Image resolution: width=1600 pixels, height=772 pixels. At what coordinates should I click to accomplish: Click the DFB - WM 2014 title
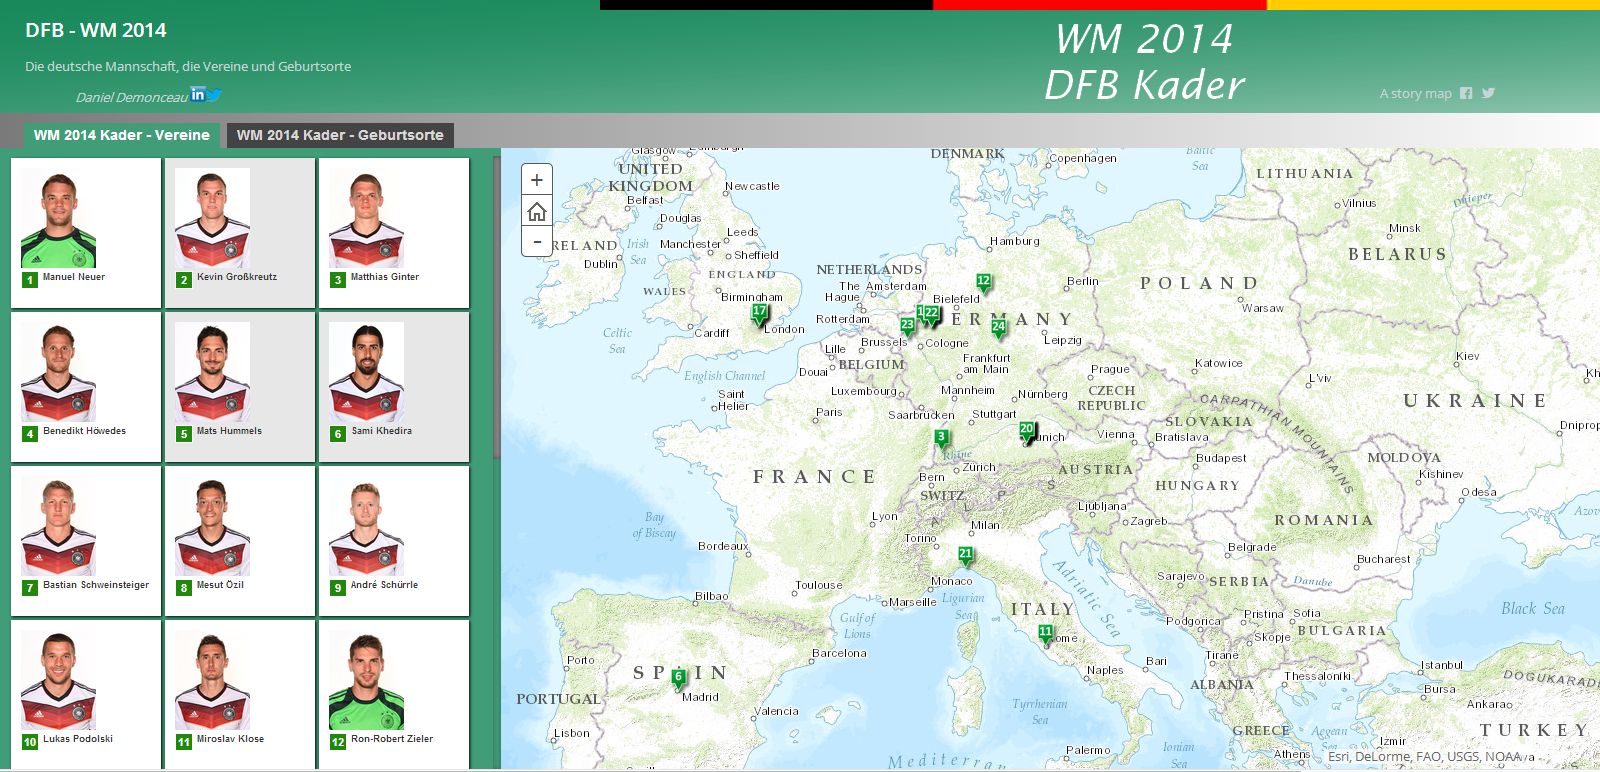pyautogui.click(x=96, y=30)
